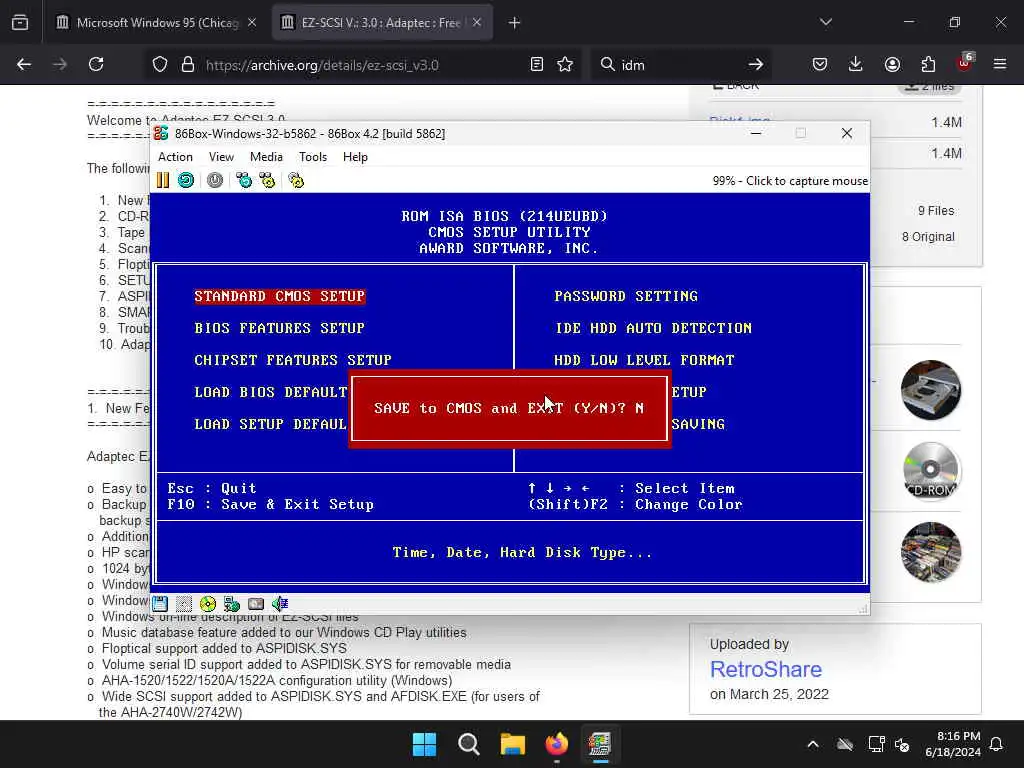Image resolution: width=1024 pixels, height=768 pixels.
Task: Go back in Firefox
Action: (x=24, y=64)
